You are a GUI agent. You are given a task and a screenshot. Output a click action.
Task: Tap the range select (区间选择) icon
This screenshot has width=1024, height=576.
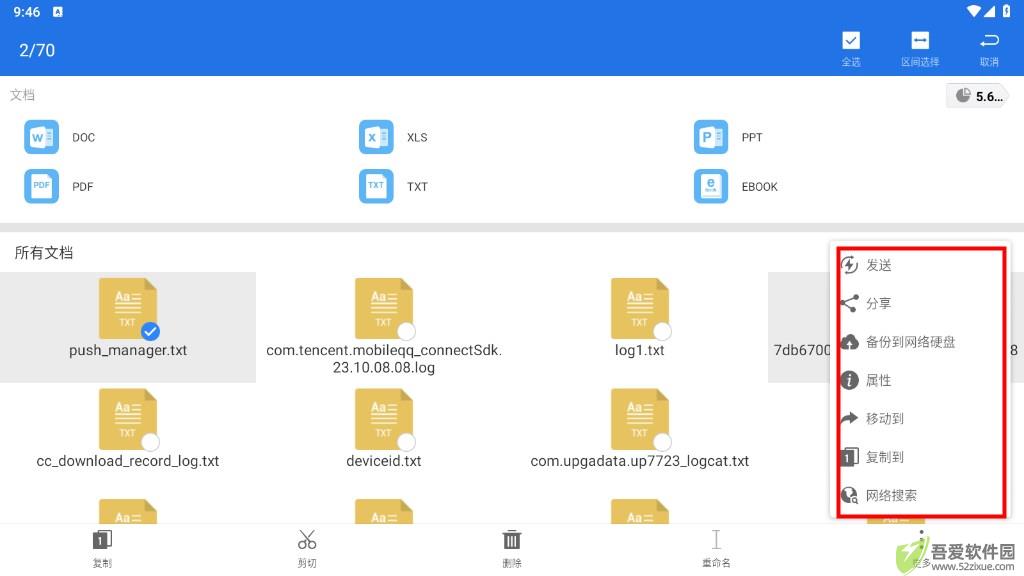point(920,40)
